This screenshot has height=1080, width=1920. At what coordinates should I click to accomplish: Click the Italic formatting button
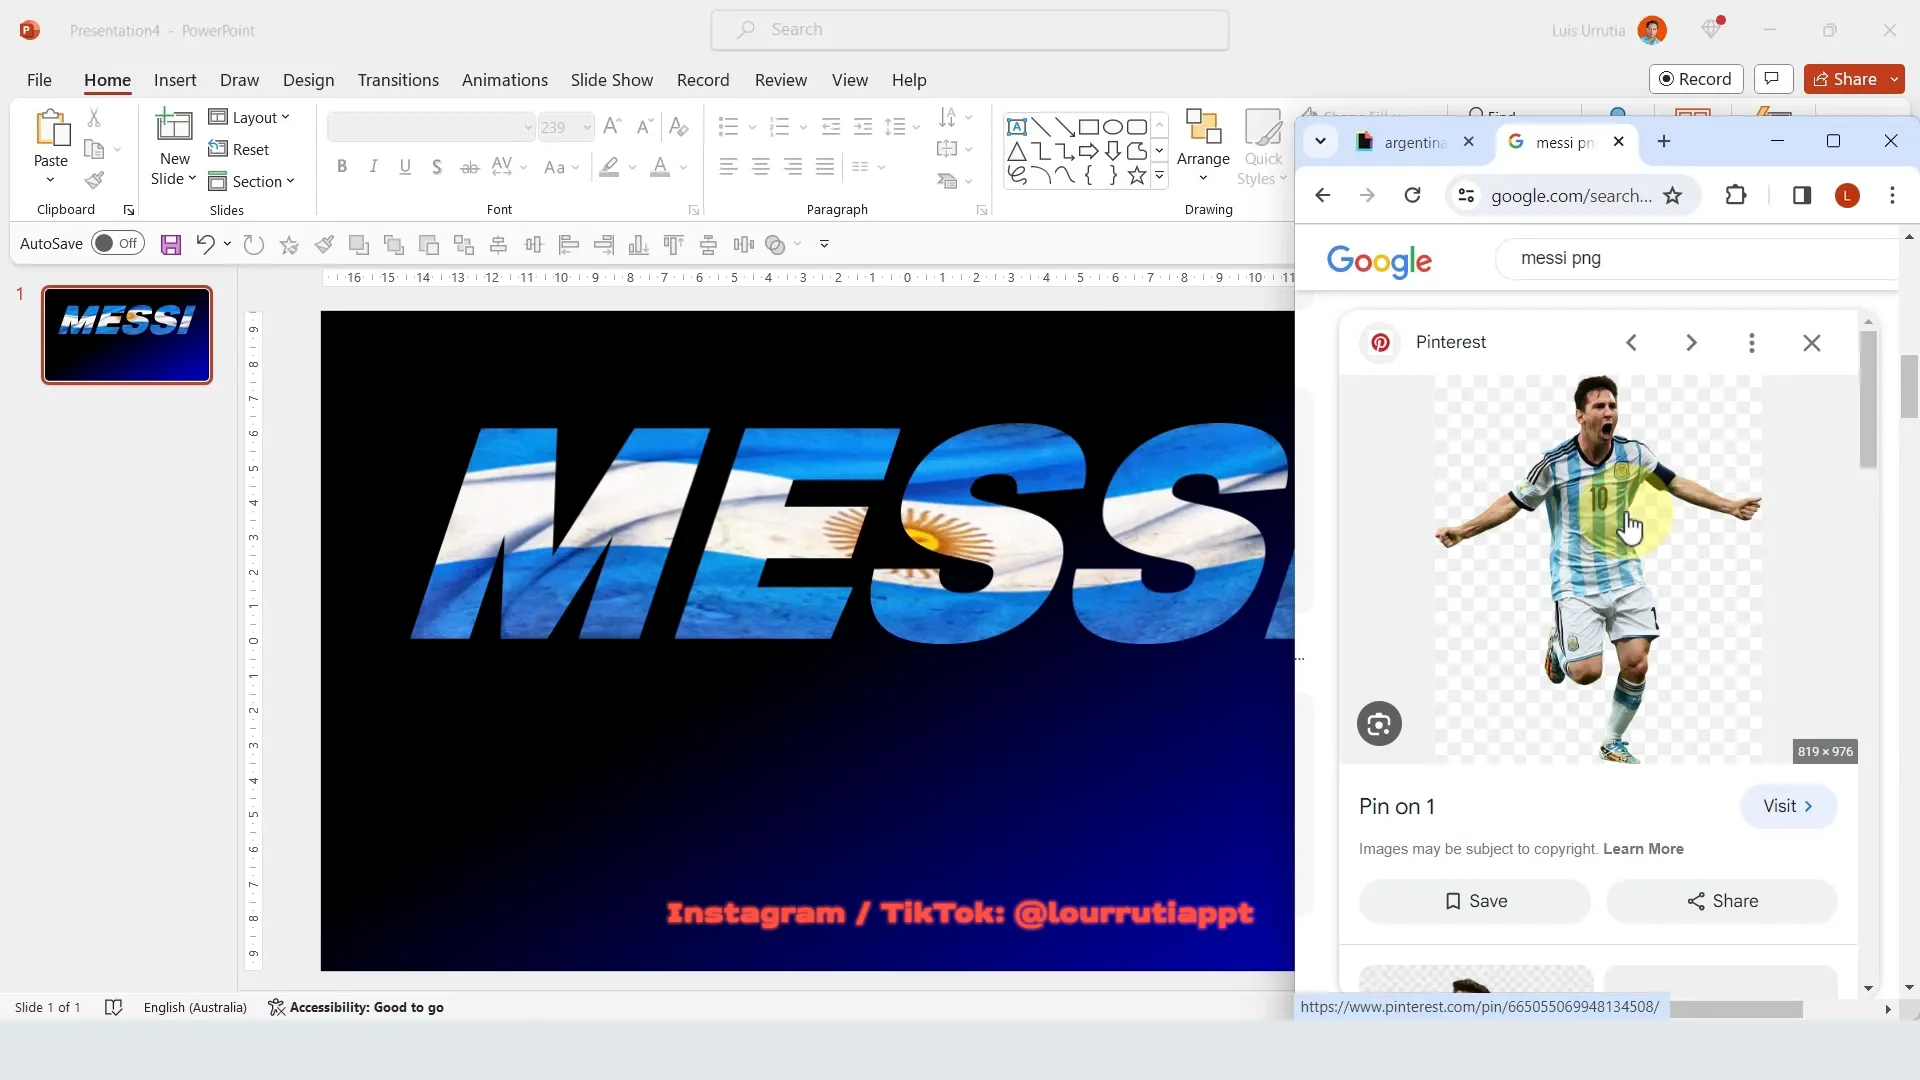[373, 167]
